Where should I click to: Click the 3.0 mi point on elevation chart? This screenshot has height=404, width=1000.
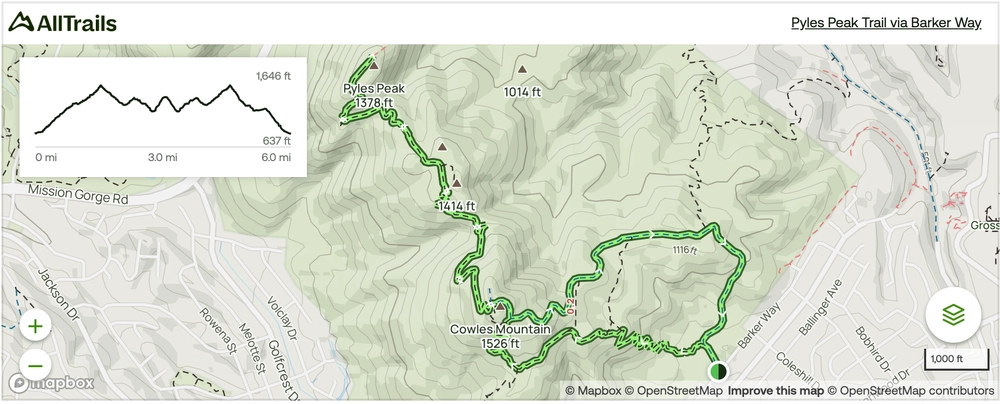[x=163, y=158]
